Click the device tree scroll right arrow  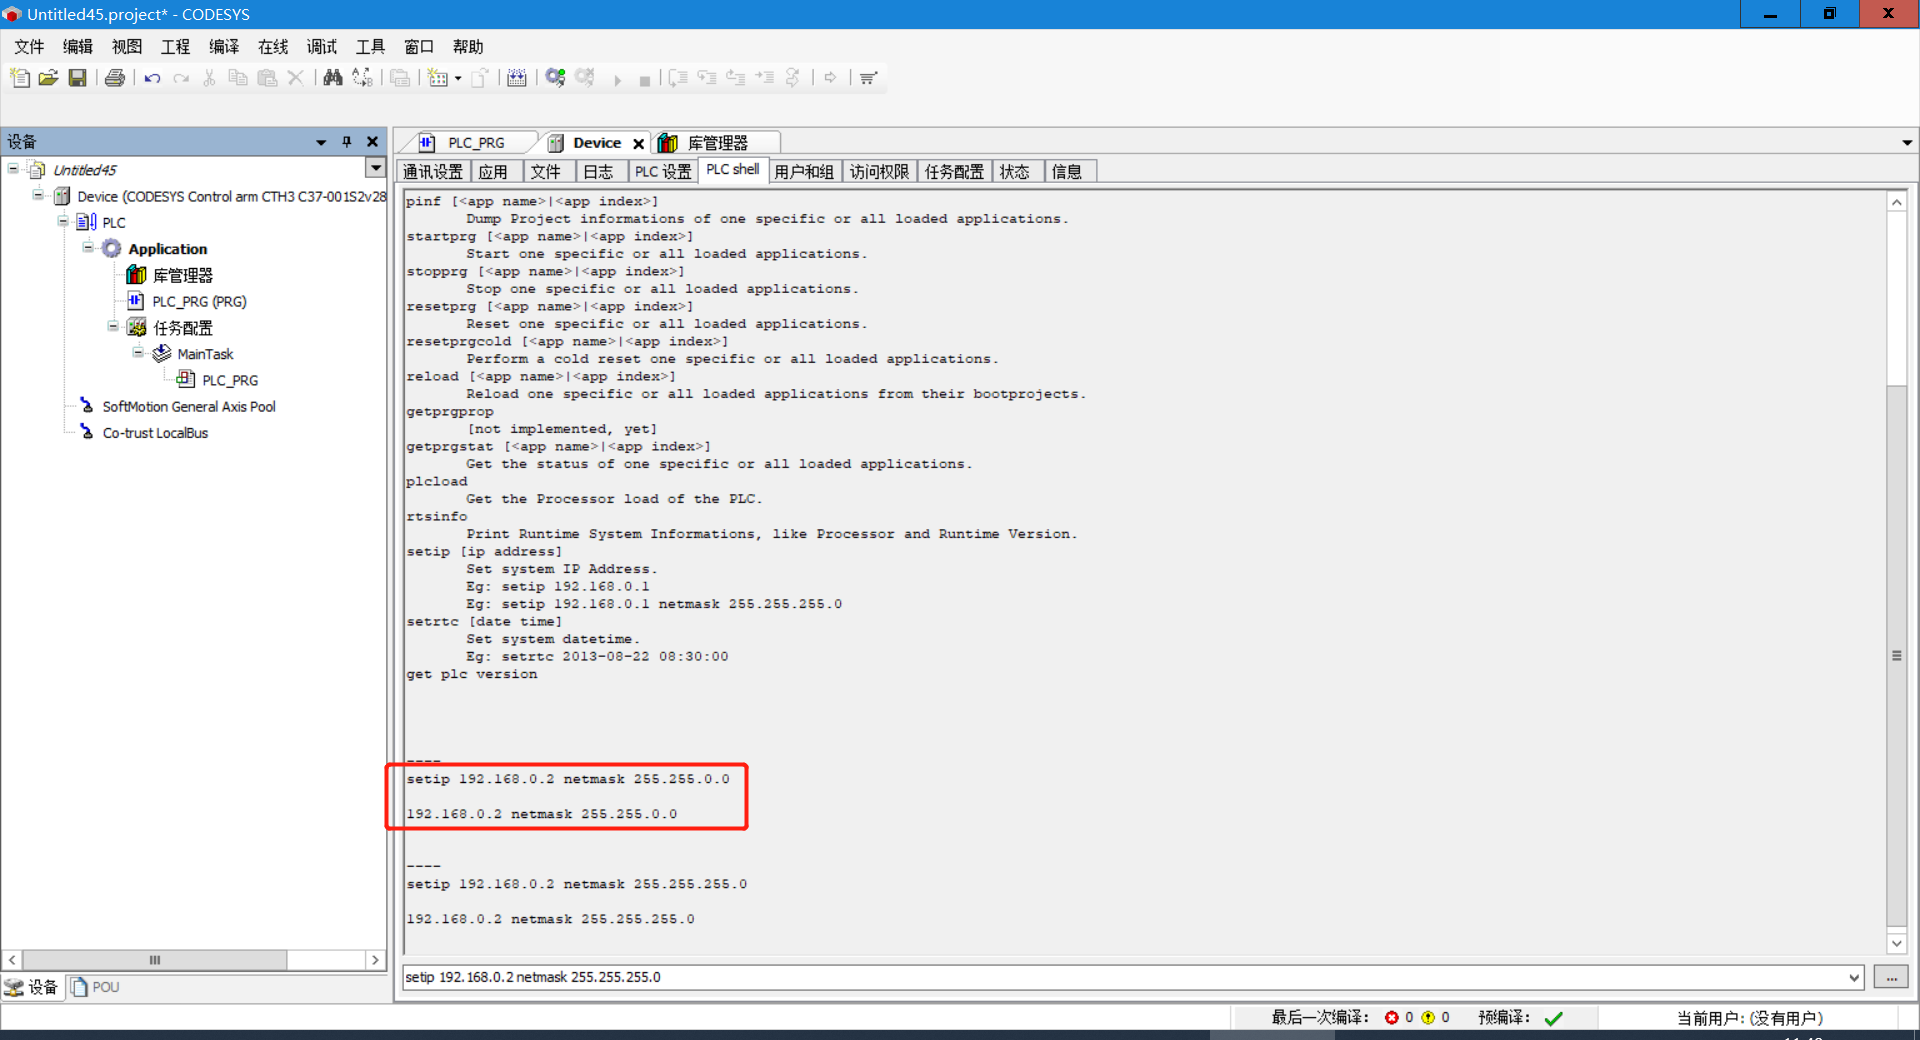point(375,960)
